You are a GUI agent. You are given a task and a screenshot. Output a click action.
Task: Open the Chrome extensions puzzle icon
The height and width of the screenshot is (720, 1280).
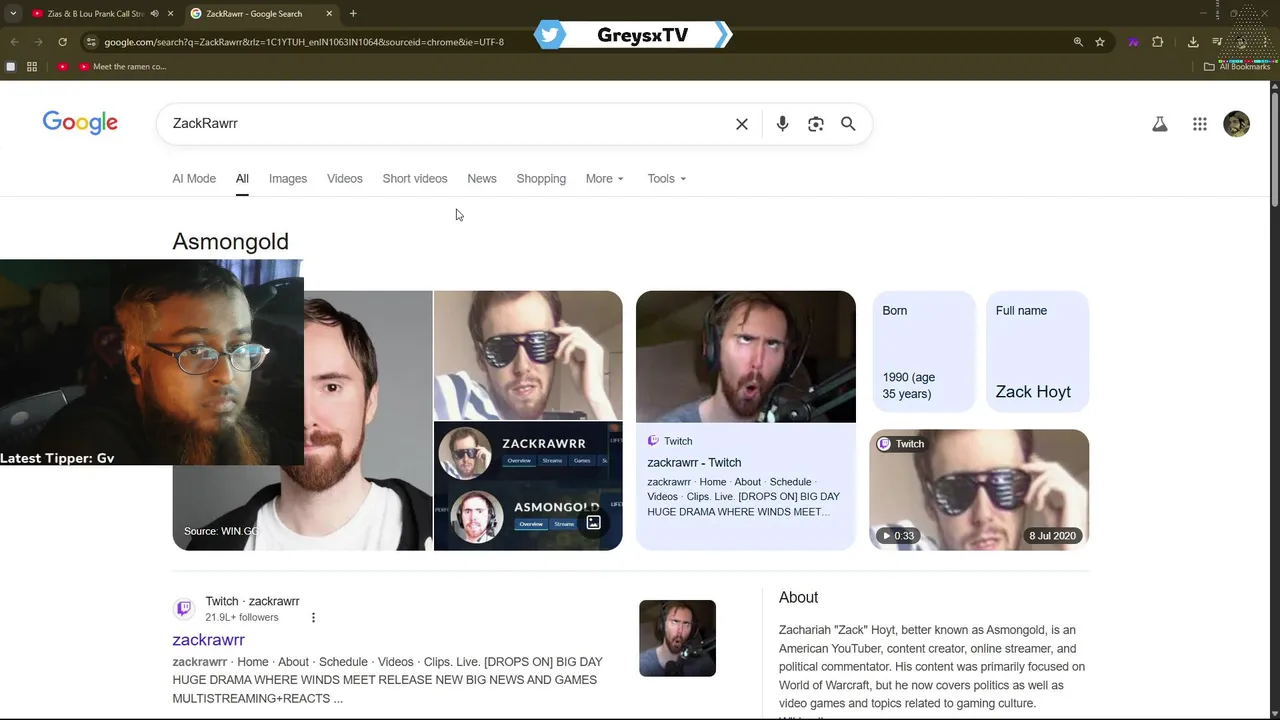pos(1158,42)
